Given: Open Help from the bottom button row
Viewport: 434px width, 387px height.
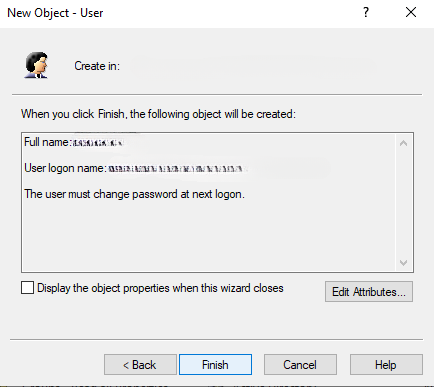Looking at the screenshot, I should pos(386,365).
